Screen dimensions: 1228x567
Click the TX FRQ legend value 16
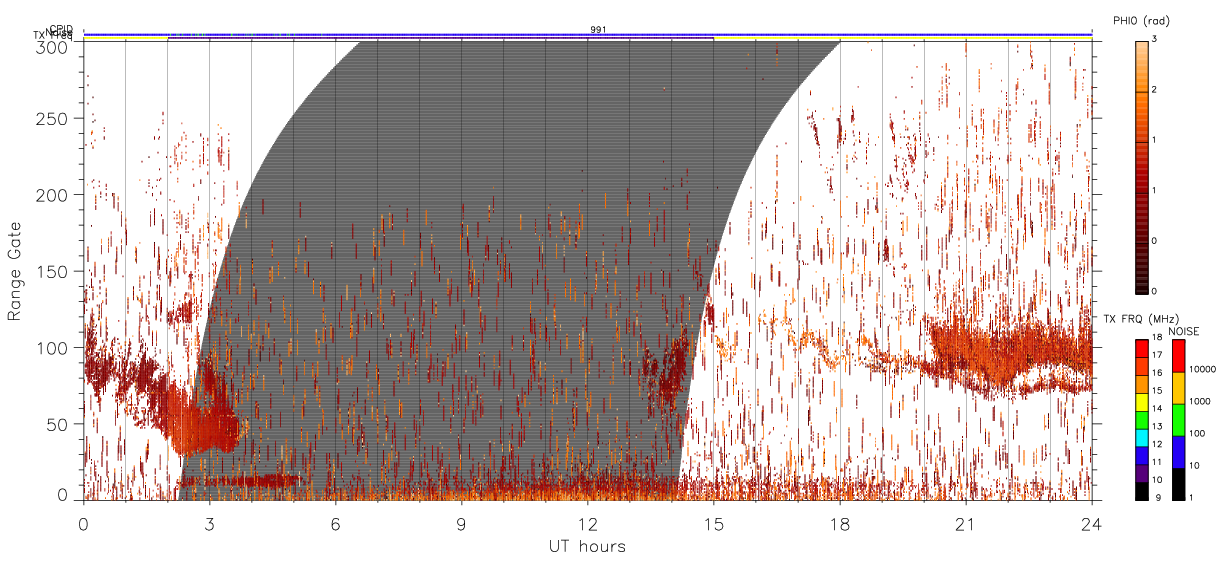point(1157,373)
